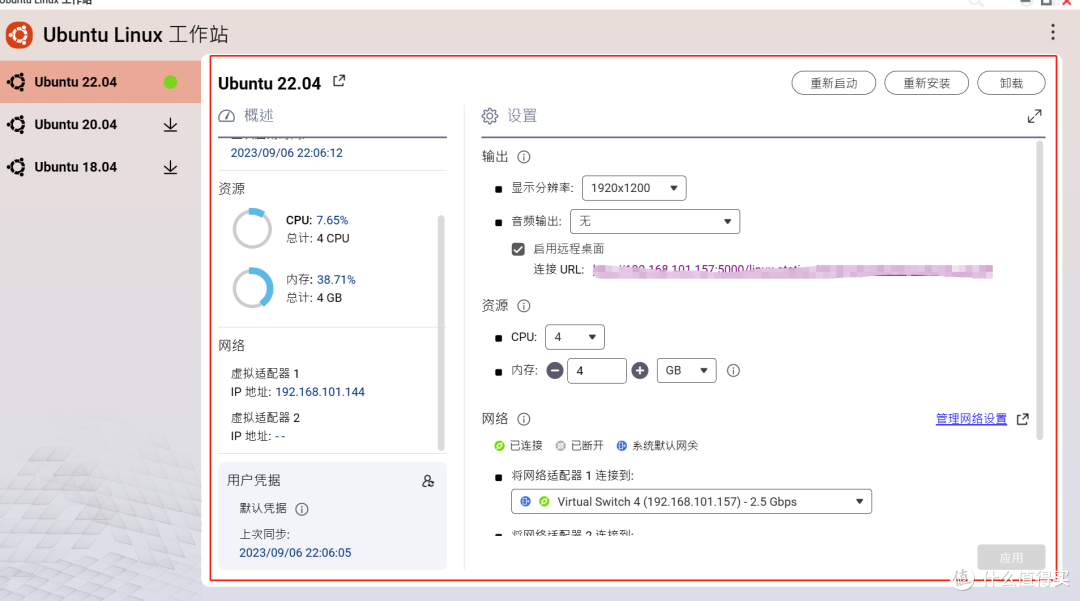
Task: Open the three-dot more options menu
Action: pyautogui.click(x=1052, y=32)
